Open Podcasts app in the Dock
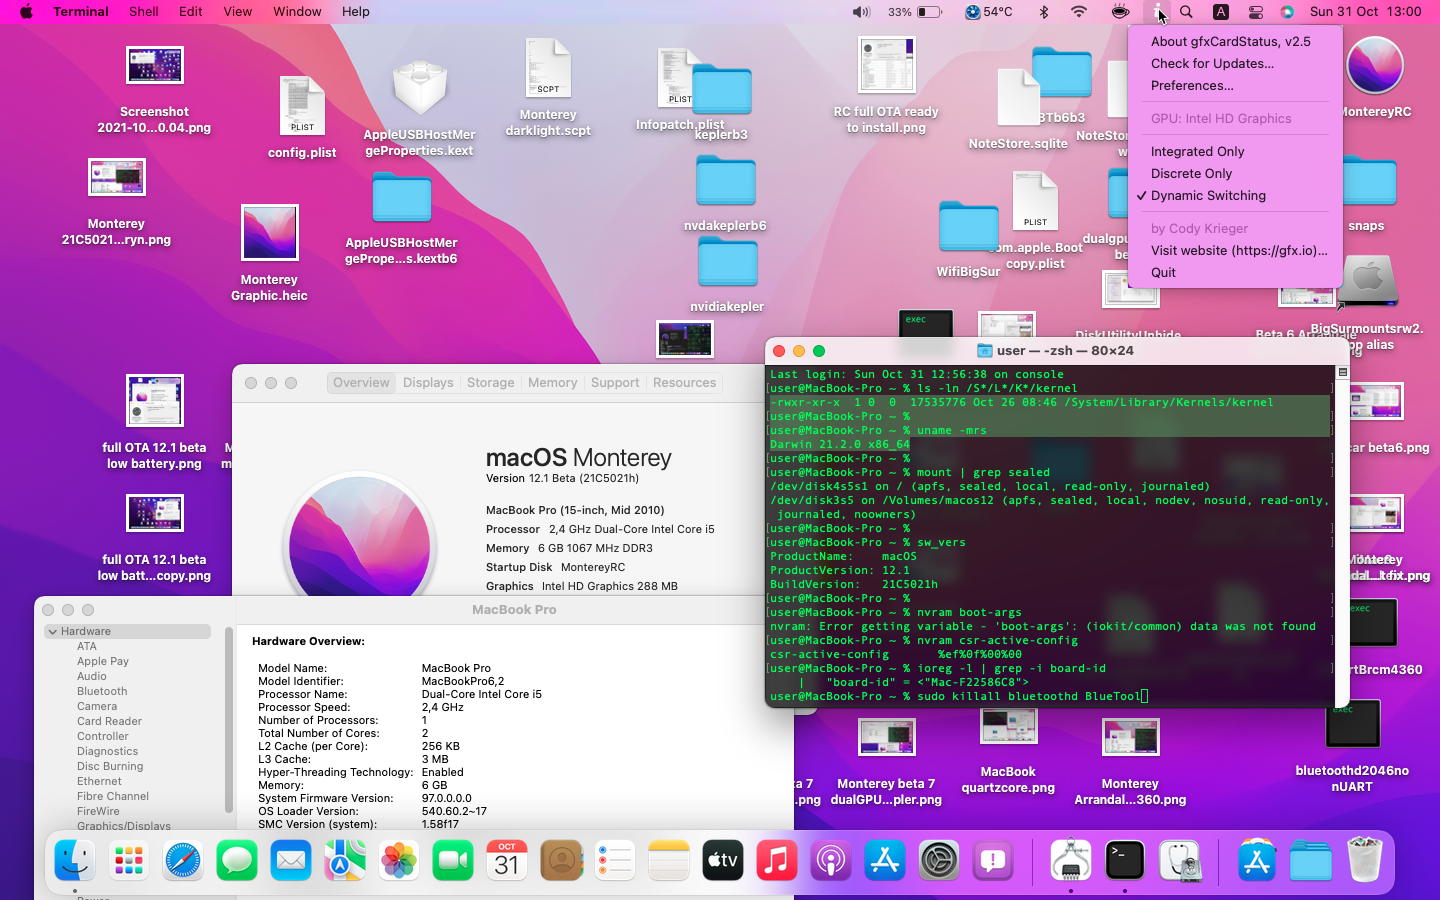Viewport: 1440px width, 900px height. (x=831, y=860)
